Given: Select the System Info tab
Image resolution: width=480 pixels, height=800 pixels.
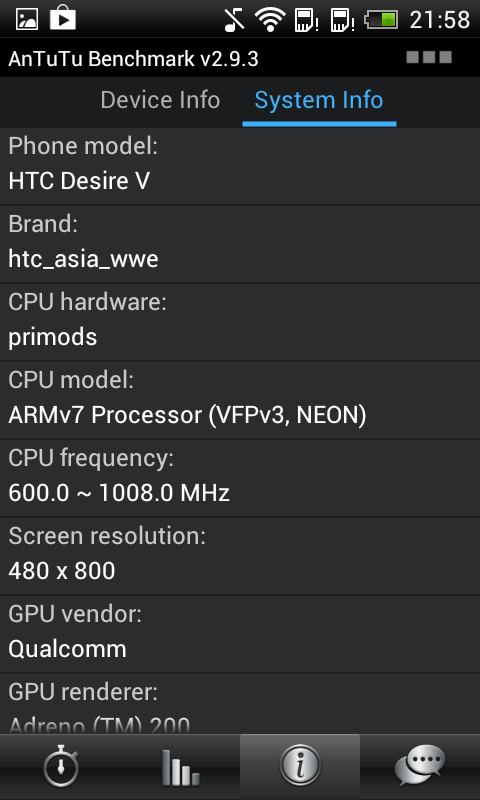Looking at the screenshot, I should coord(319,100).
